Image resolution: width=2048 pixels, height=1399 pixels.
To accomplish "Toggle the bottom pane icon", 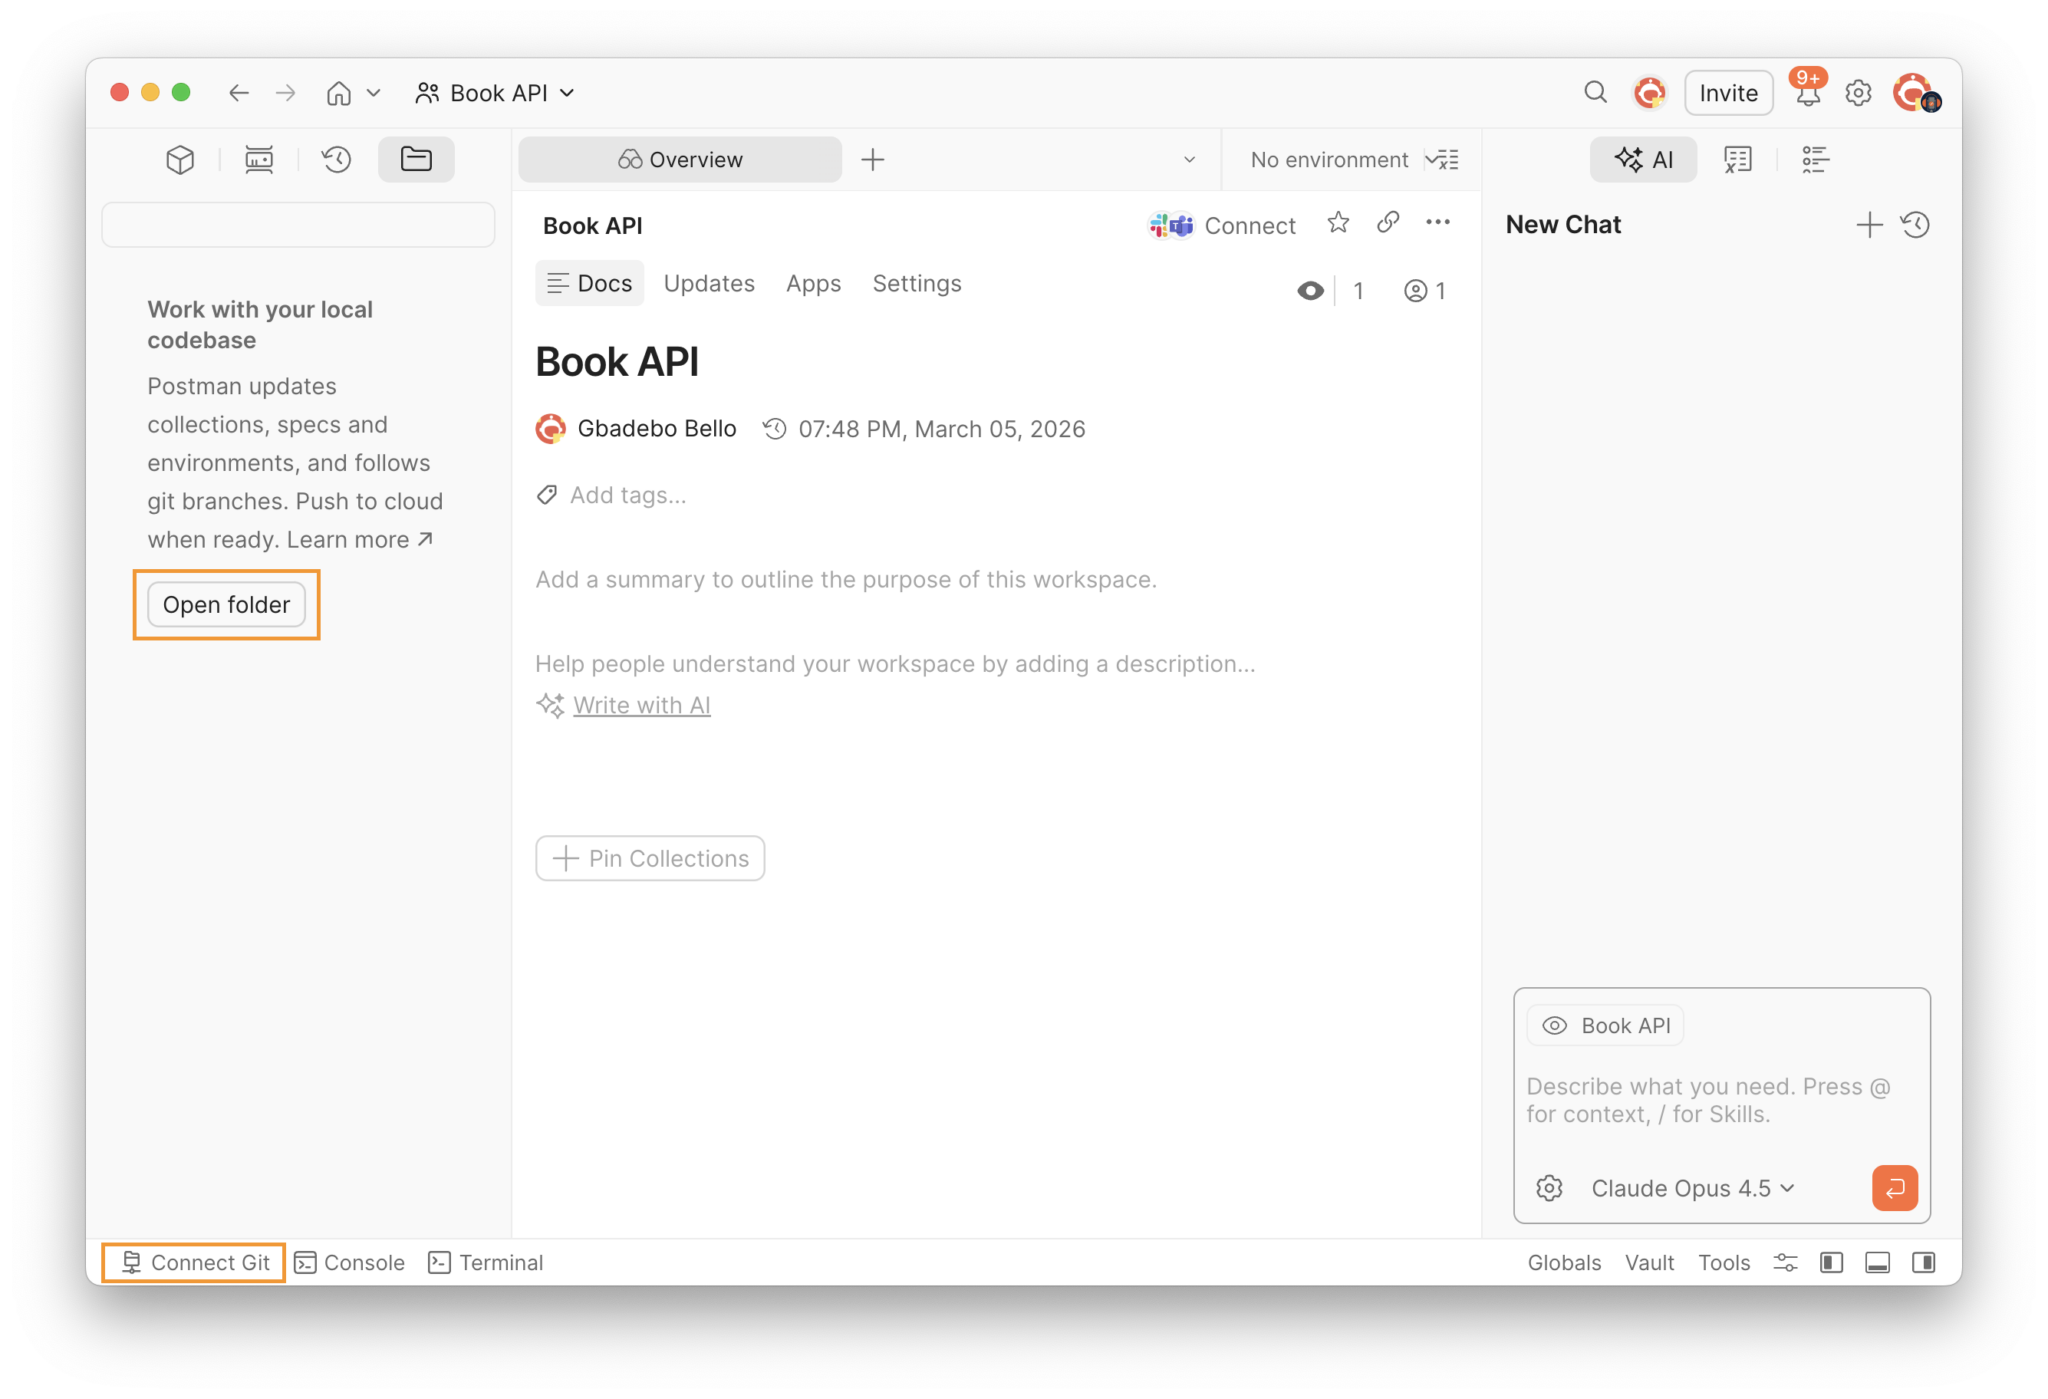I will (1878, 1263).
